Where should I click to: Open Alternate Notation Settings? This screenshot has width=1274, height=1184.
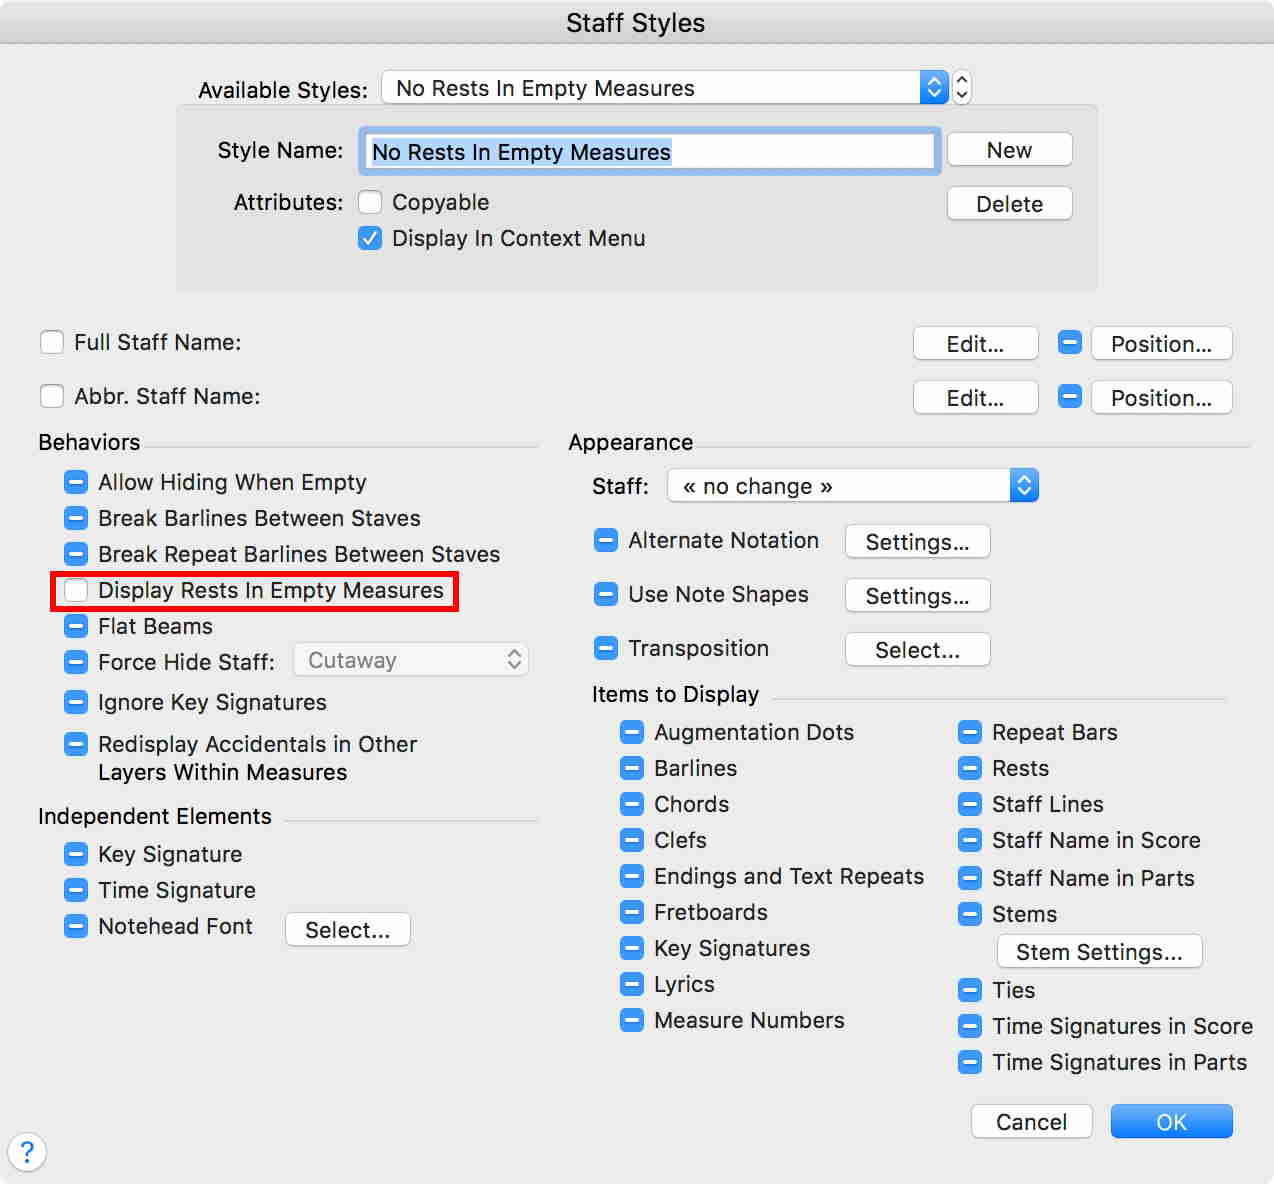[917, 542]
